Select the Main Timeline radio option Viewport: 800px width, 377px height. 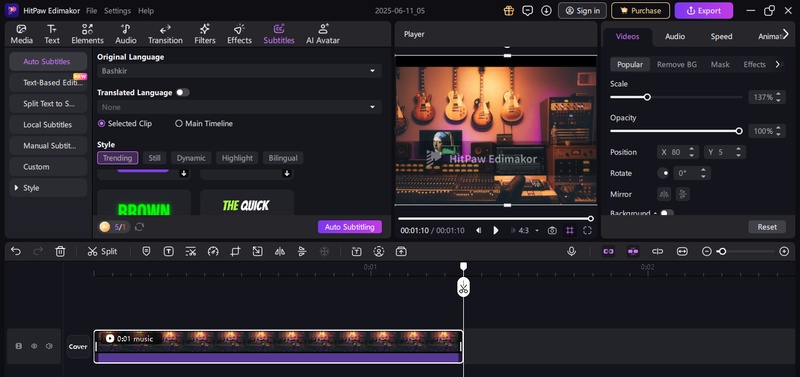tap(204, 123)
